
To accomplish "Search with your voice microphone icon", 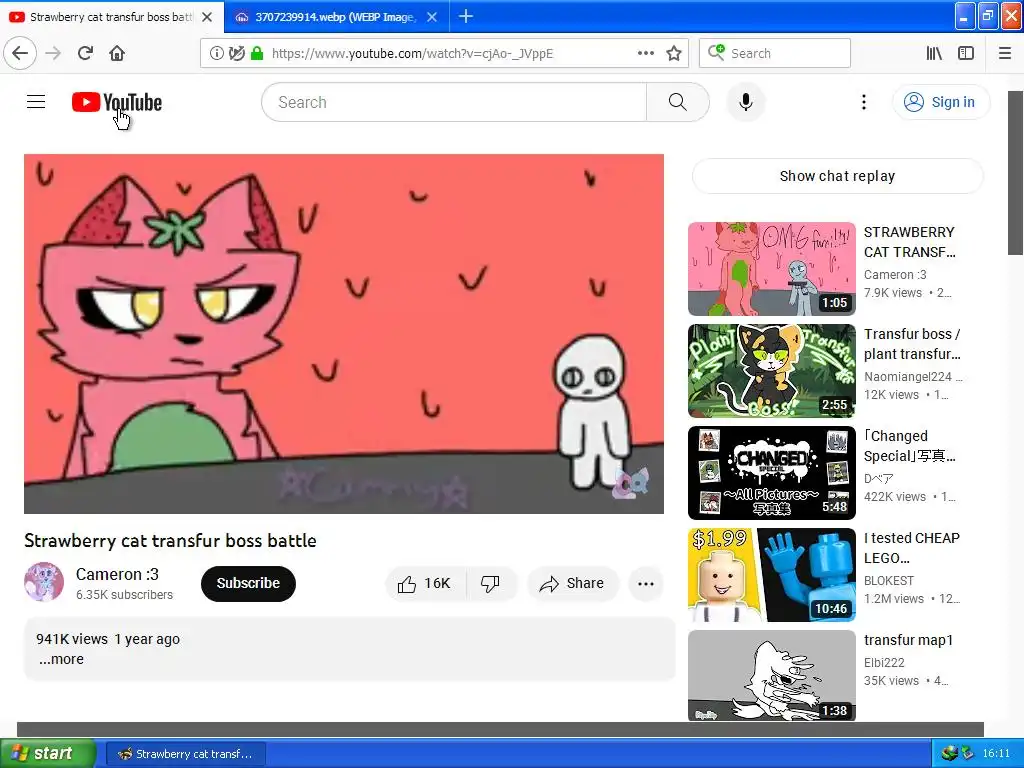I will (x=746, y=102).
